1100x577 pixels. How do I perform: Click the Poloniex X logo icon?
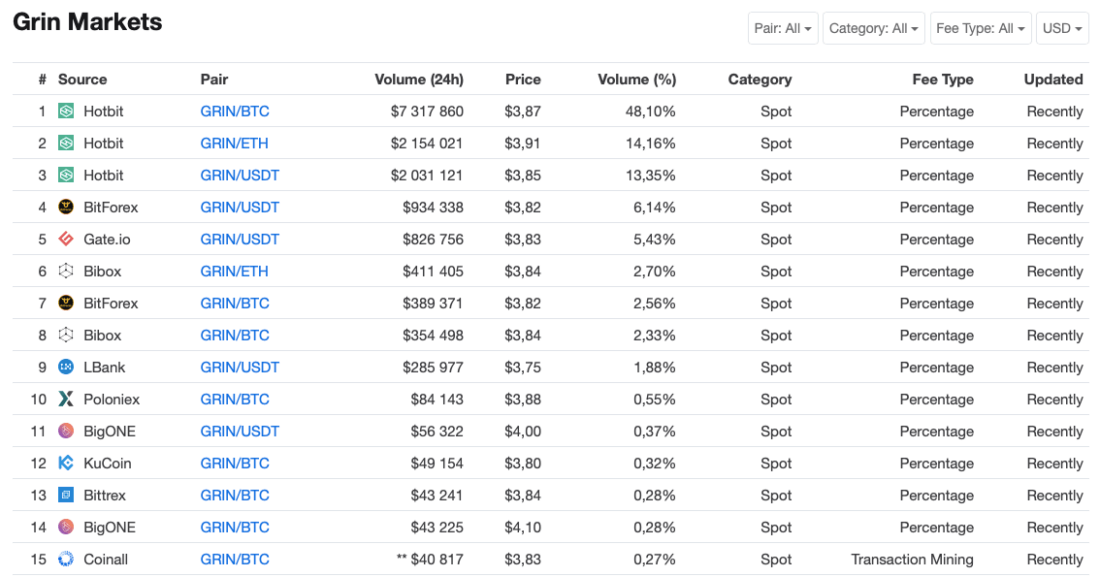click(66, 399)
